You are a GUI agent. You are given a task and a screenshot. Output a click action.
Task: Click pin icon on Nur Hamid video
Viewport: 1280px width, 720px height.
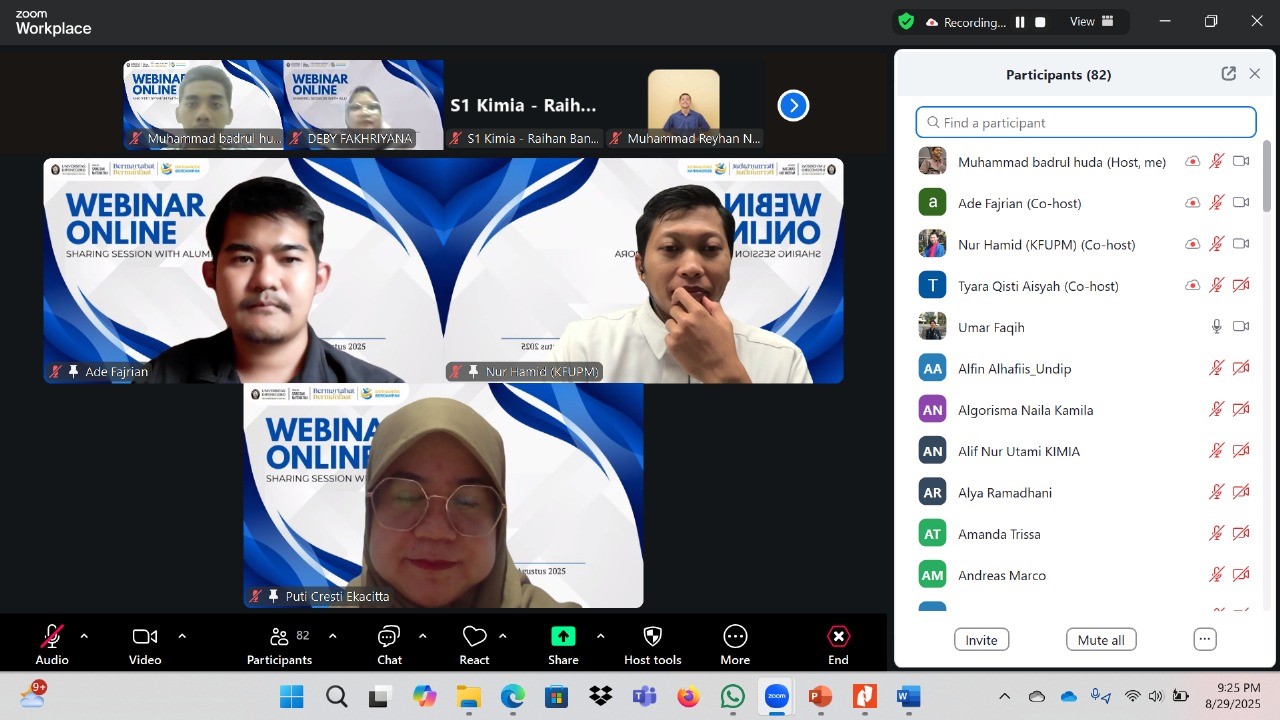click(x=473, y=371)
